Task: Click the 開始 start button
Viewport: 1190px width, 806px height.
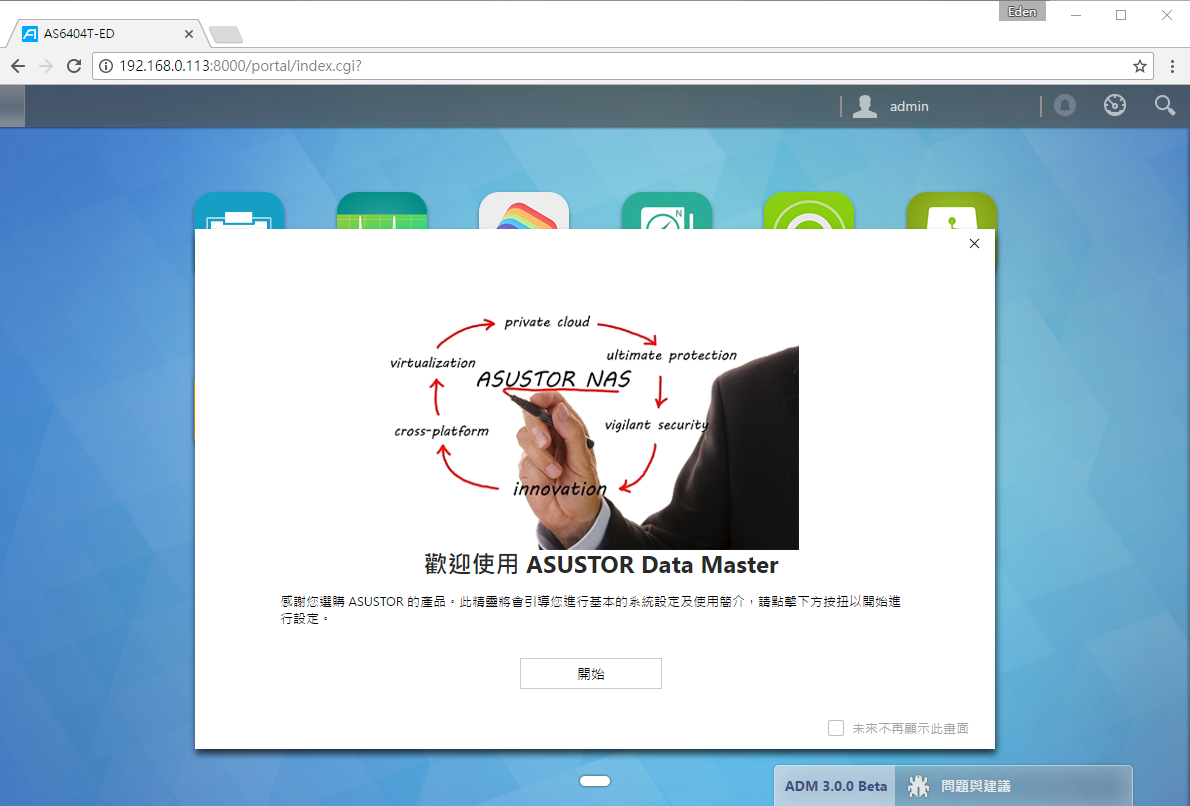Action: coord(590,673)
